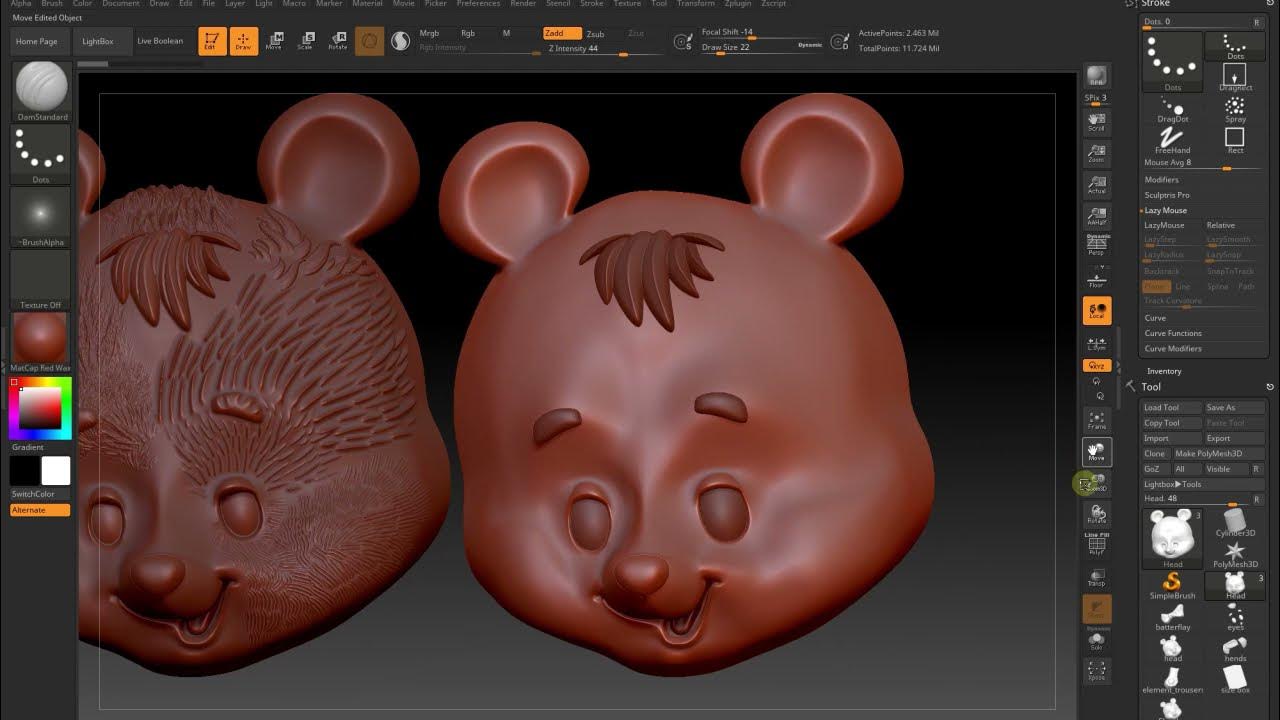Enable Zsub mode
1280x720 pixels.
[x=595, y=33]
